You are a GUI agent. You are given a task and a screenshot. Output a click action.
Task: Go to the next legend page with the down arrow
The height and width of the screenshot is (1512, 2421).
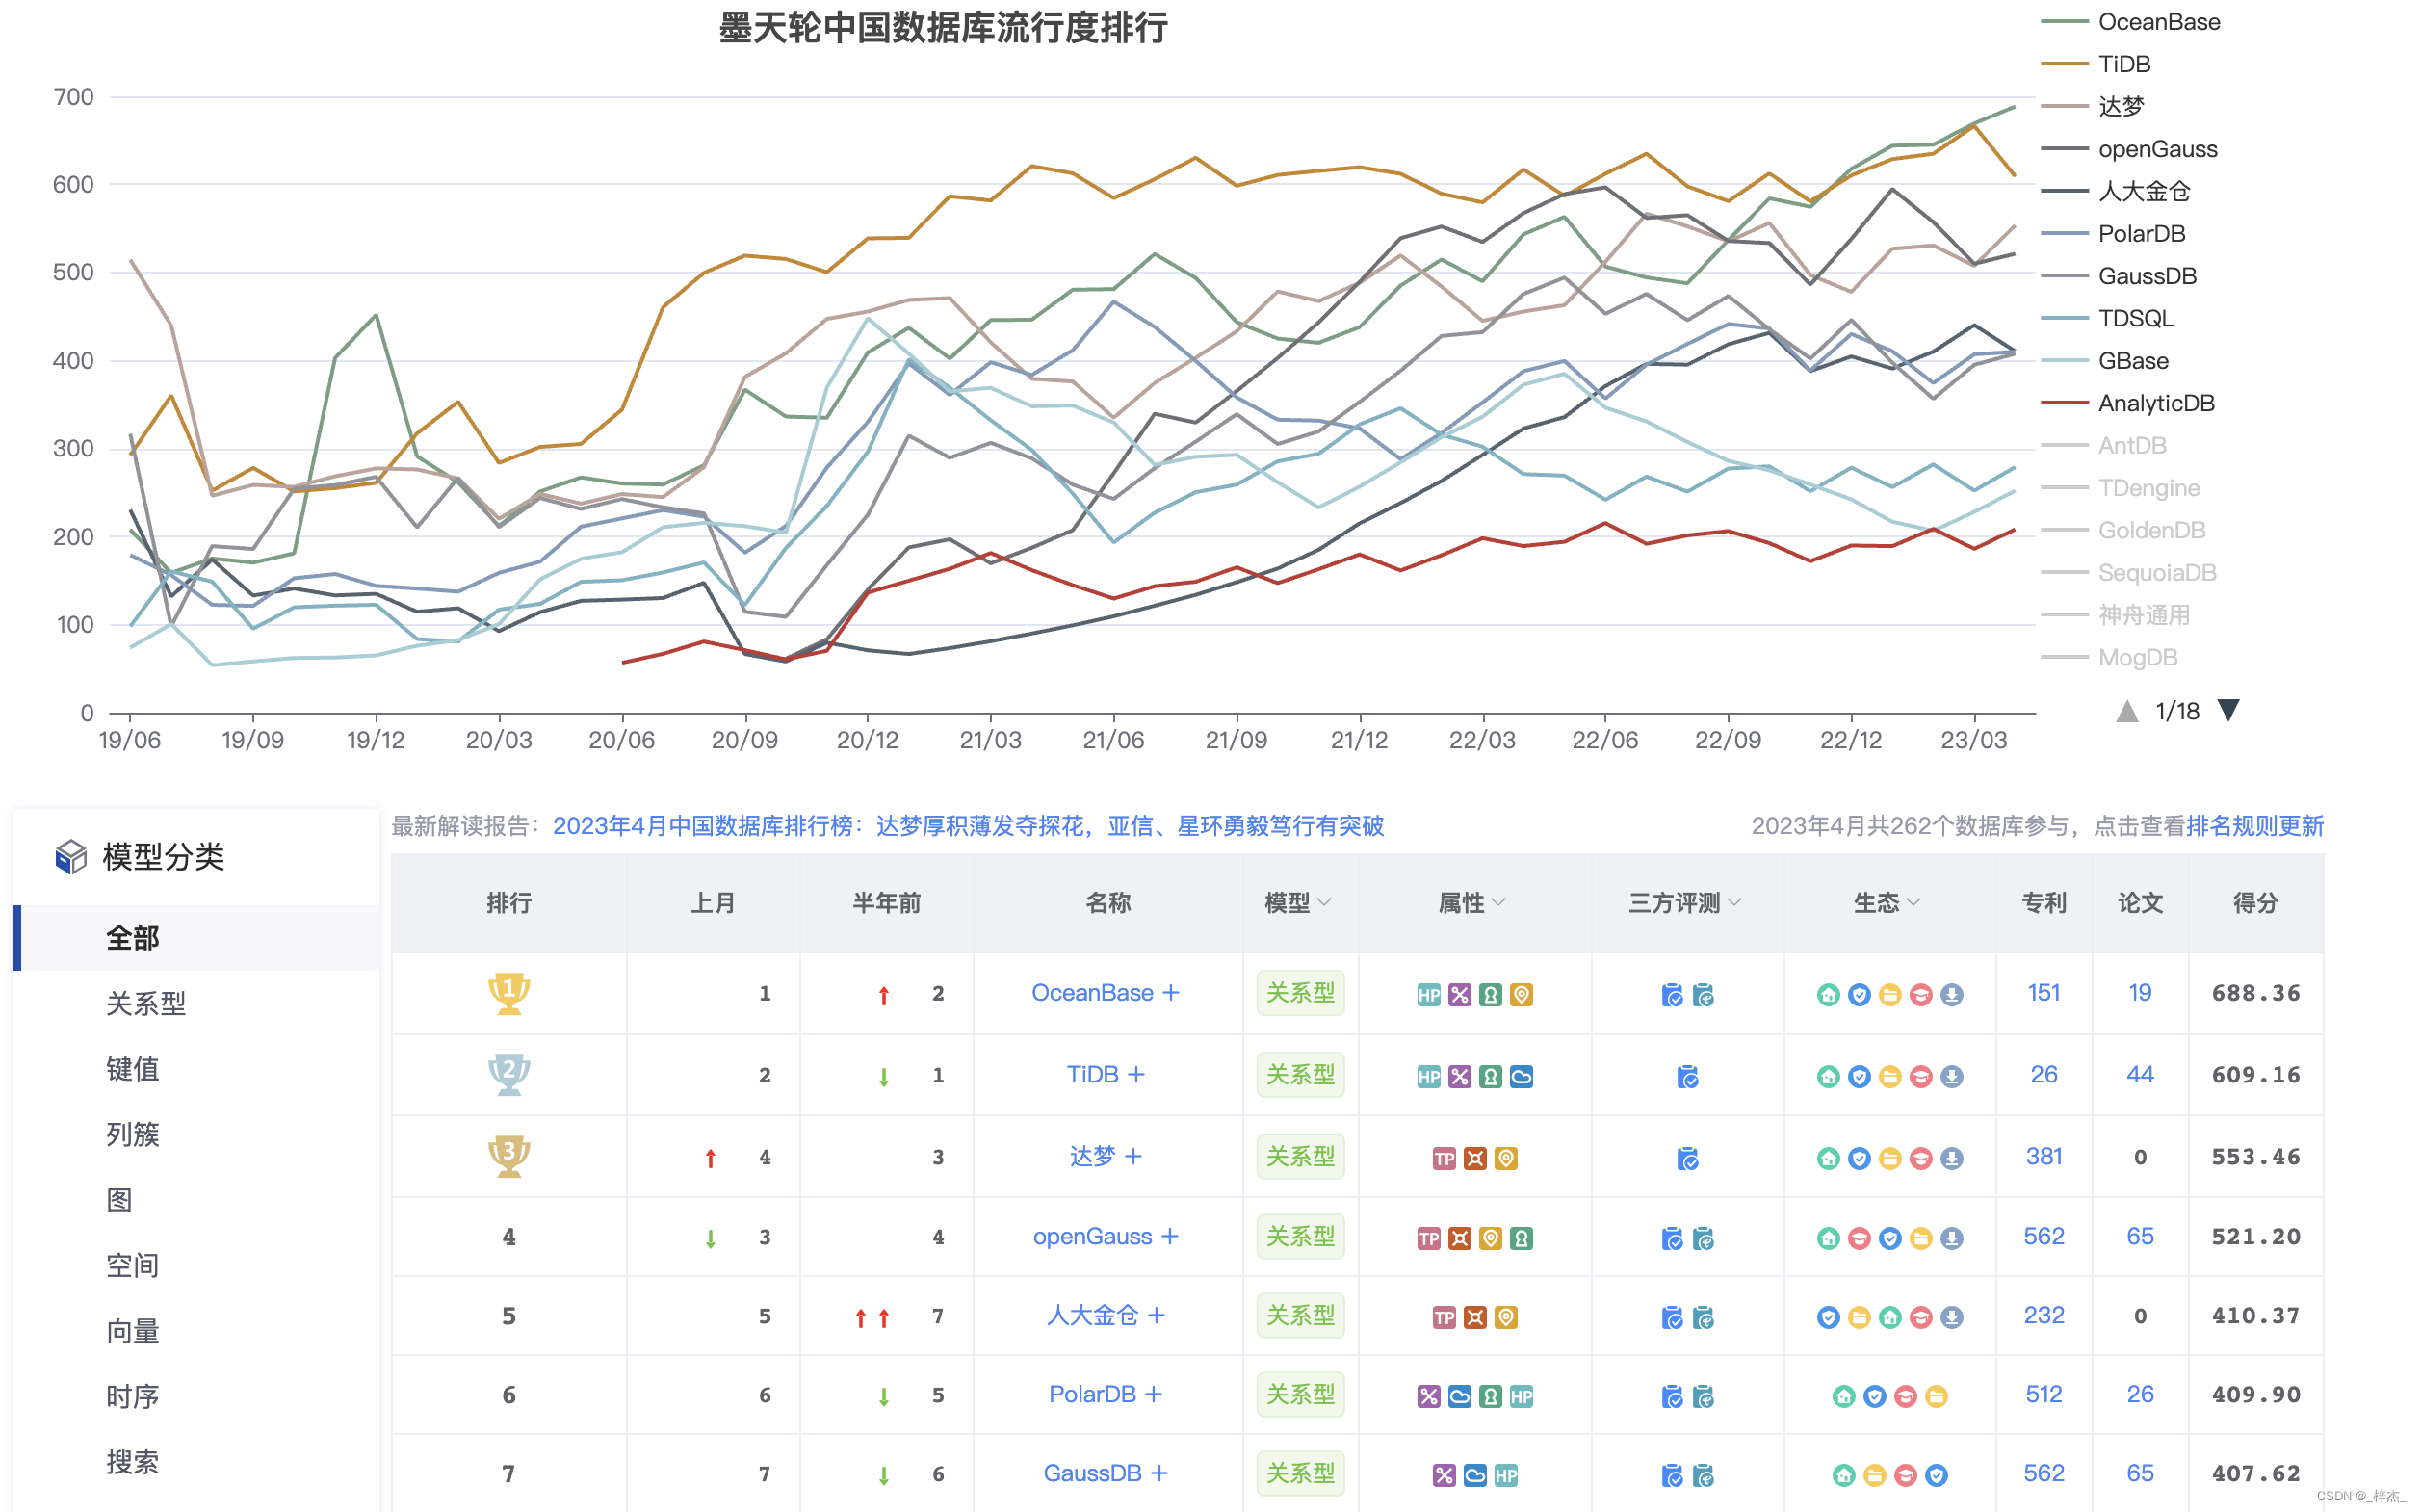click(x=2229, y=710)
